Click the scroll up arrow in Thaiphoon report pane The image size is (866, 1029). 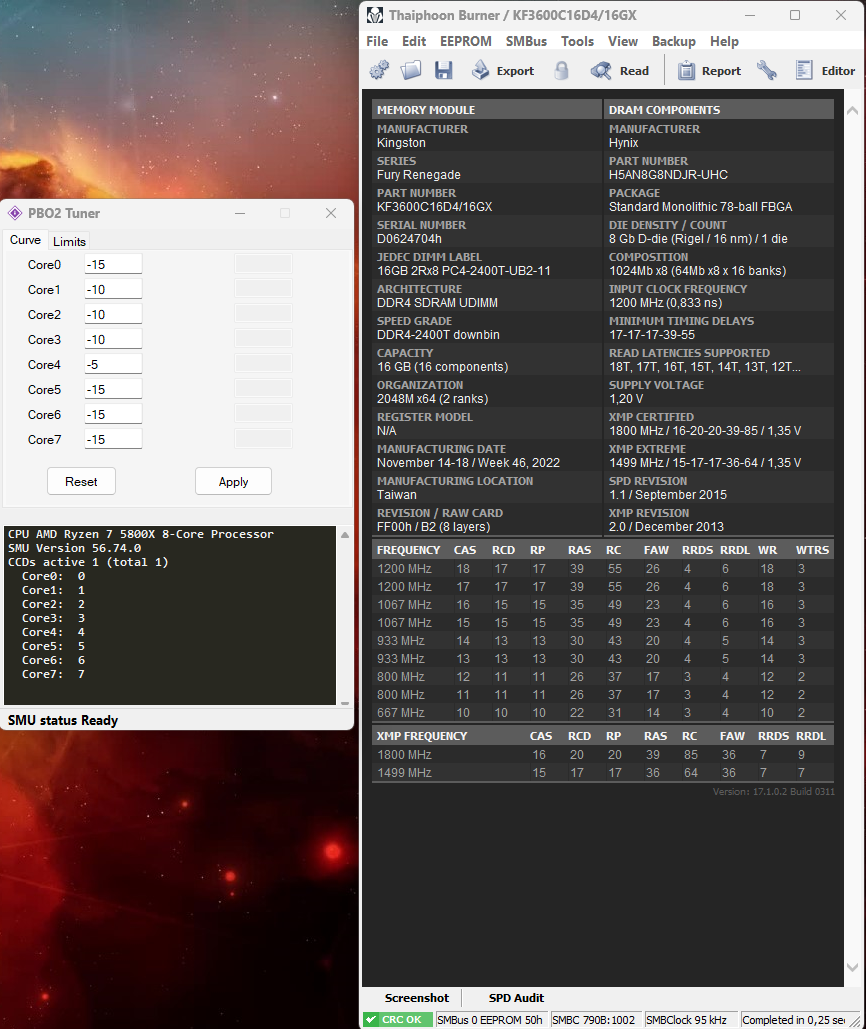click(852, 110)
